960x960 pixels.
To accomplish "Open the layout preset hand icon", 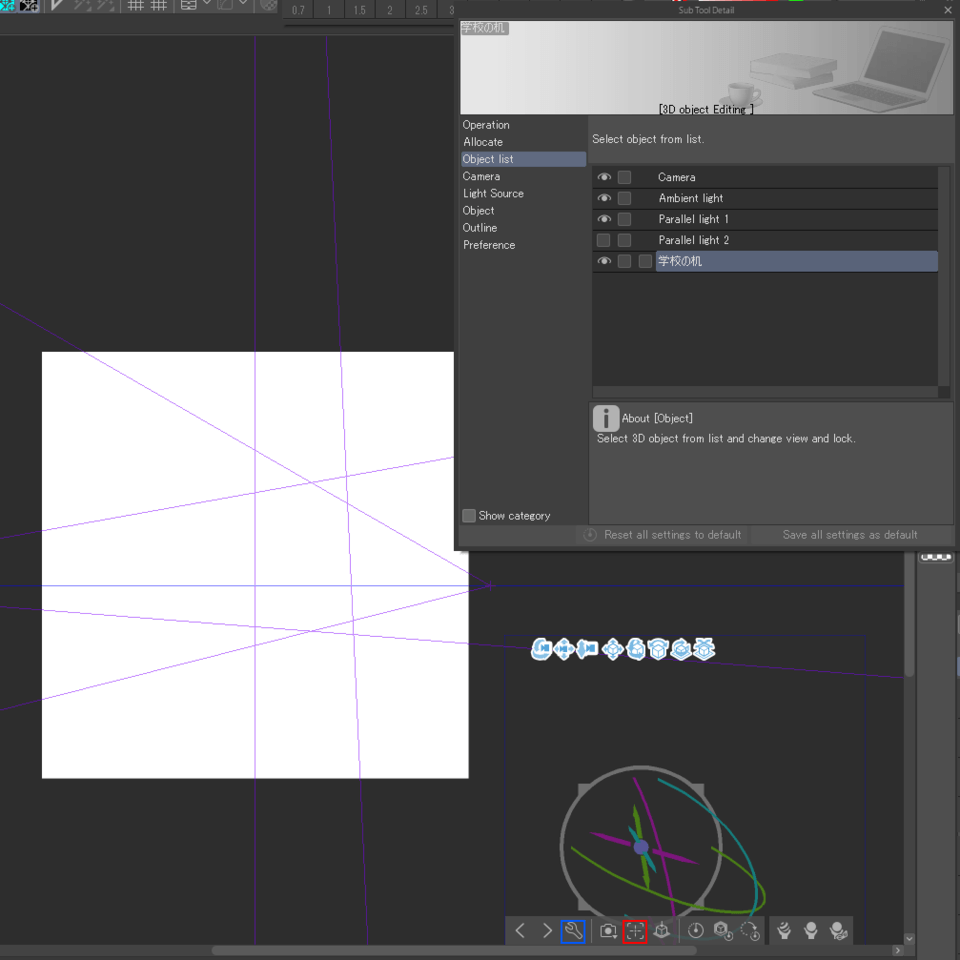I will [811, 931].
